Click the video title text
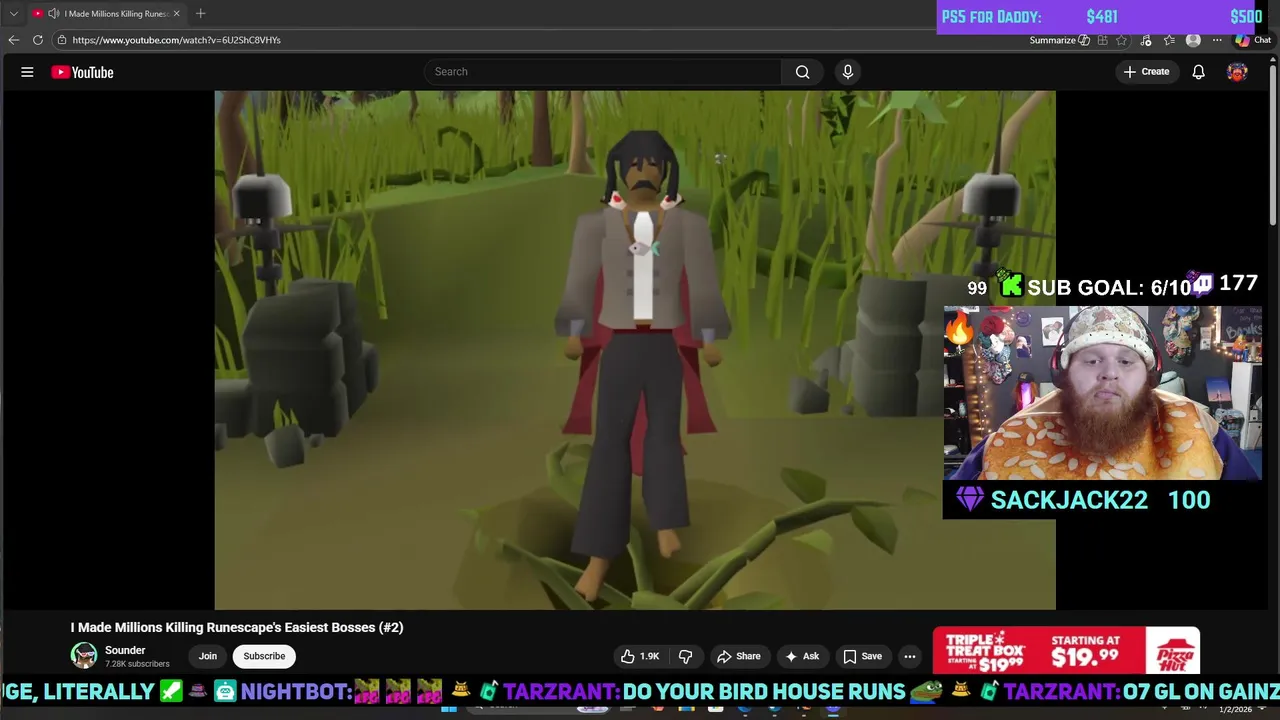Screen dimensions: 1280x720 pos(237,627)
